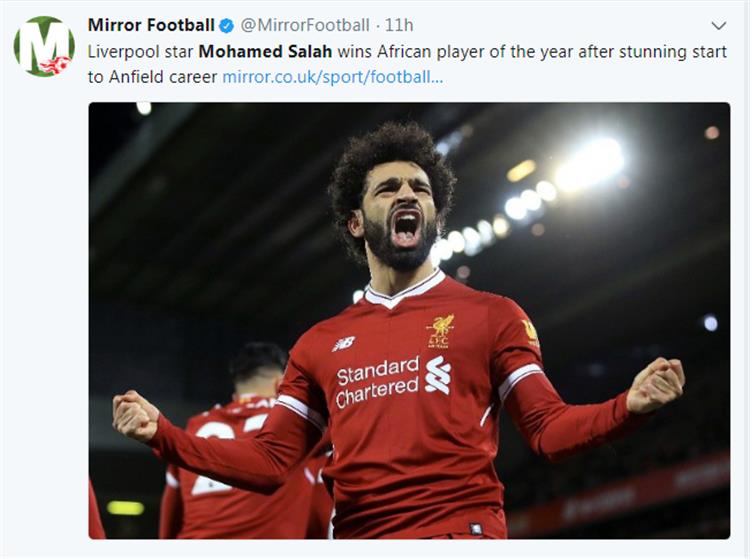Click the Standard Chartered symbol on shirt
The image size is (750, 559).
pos(438,375)
